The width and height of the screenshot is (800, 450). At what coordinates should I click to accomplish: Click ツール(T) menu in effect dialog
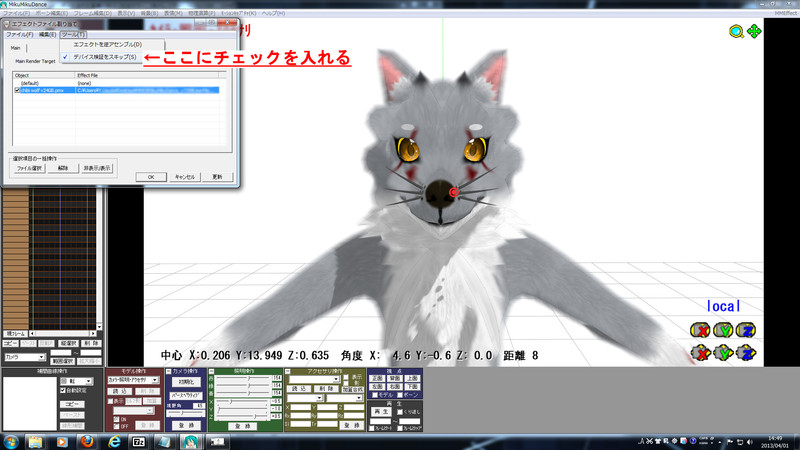click(73, 35)
